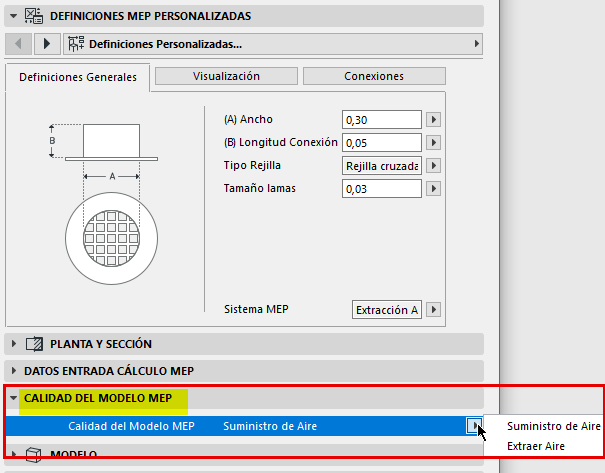Switch to the Visualización tab
The height and width of the screenshot is (473, 605).
[x=226, y=76]
